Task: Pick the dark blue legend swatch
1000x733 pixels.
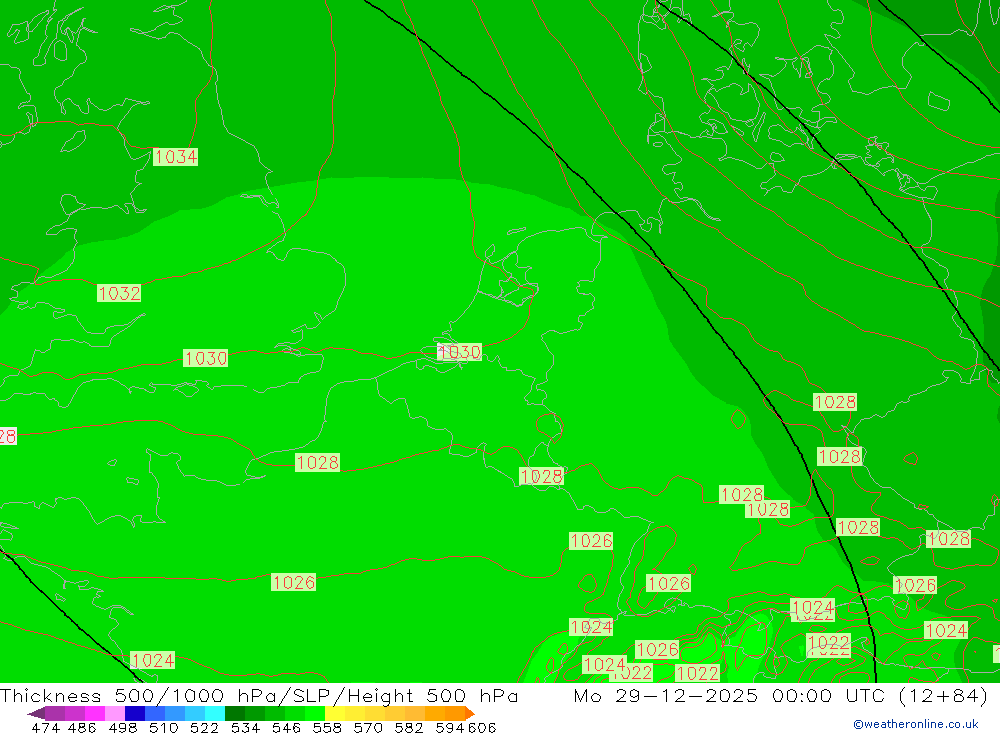Action: (135, 713)
